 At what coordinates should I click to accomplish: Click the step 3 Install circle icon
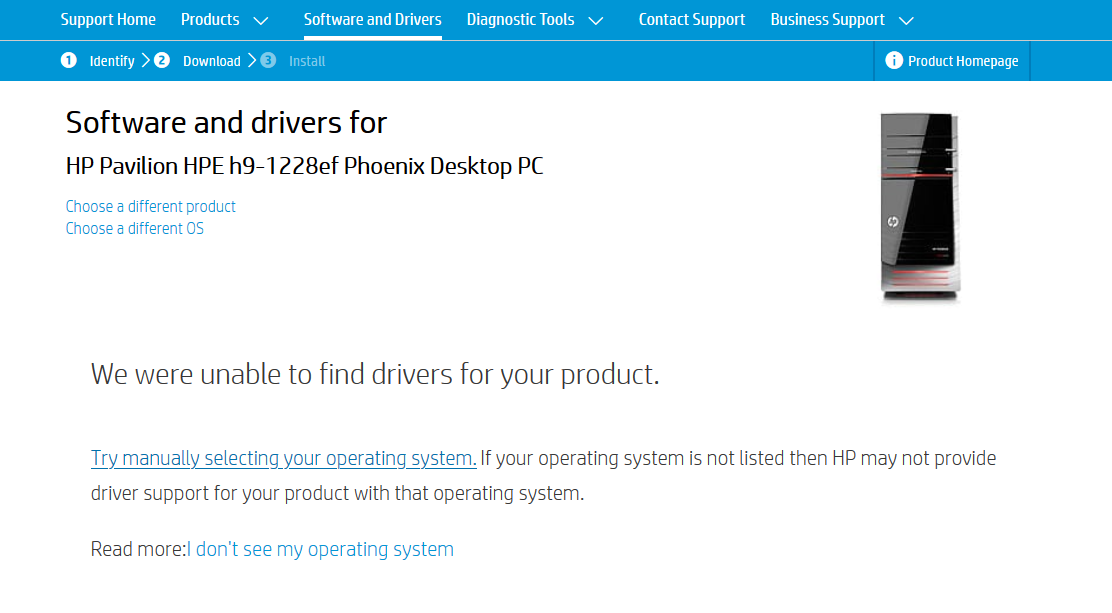(268, 61)
